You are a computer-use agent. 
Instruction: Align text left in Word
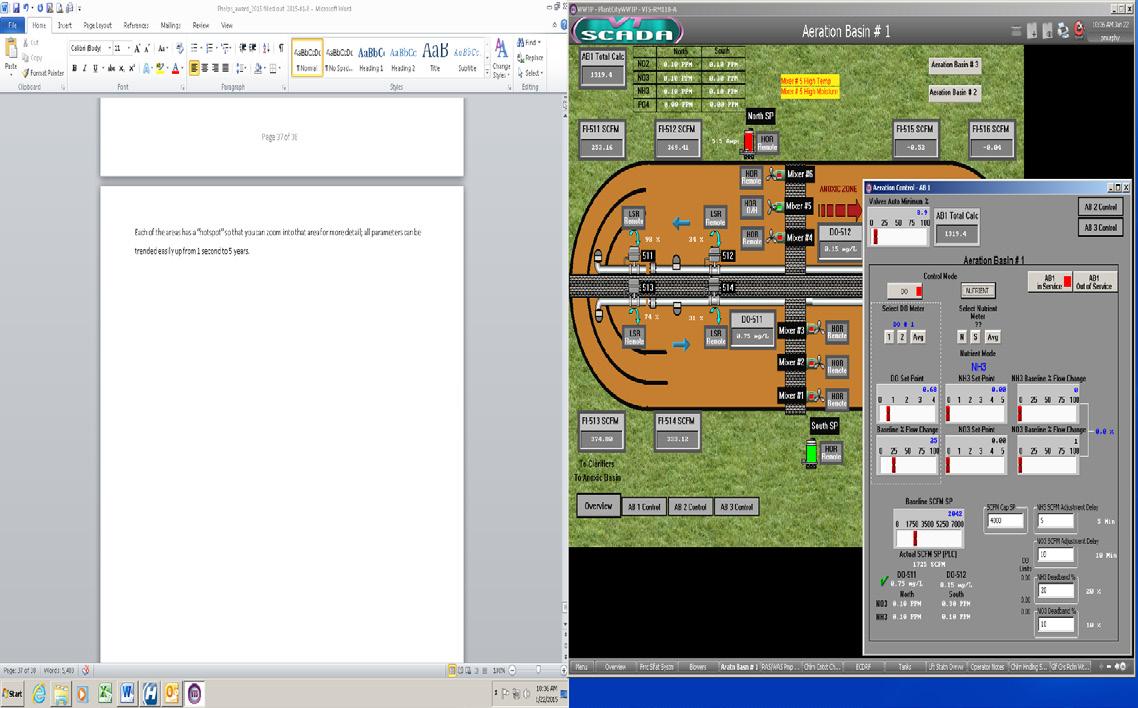click(194, 68)
